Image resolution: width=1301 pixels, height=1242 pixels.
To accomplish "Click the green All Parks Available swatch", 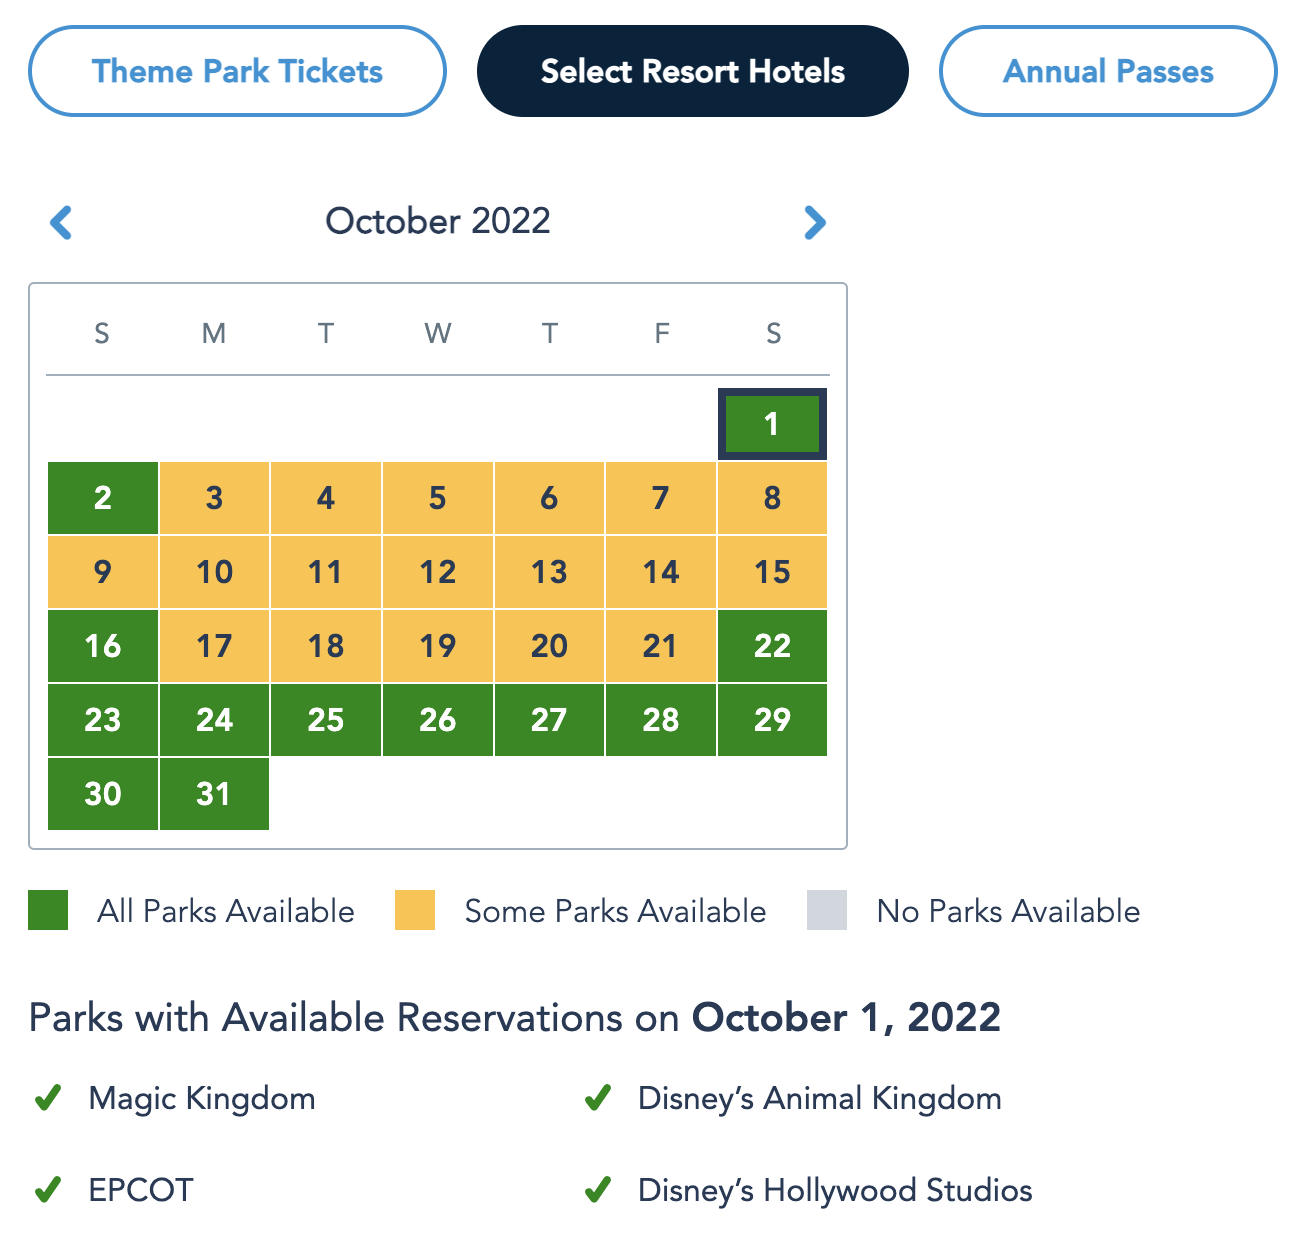I will [x=48, y=910].
